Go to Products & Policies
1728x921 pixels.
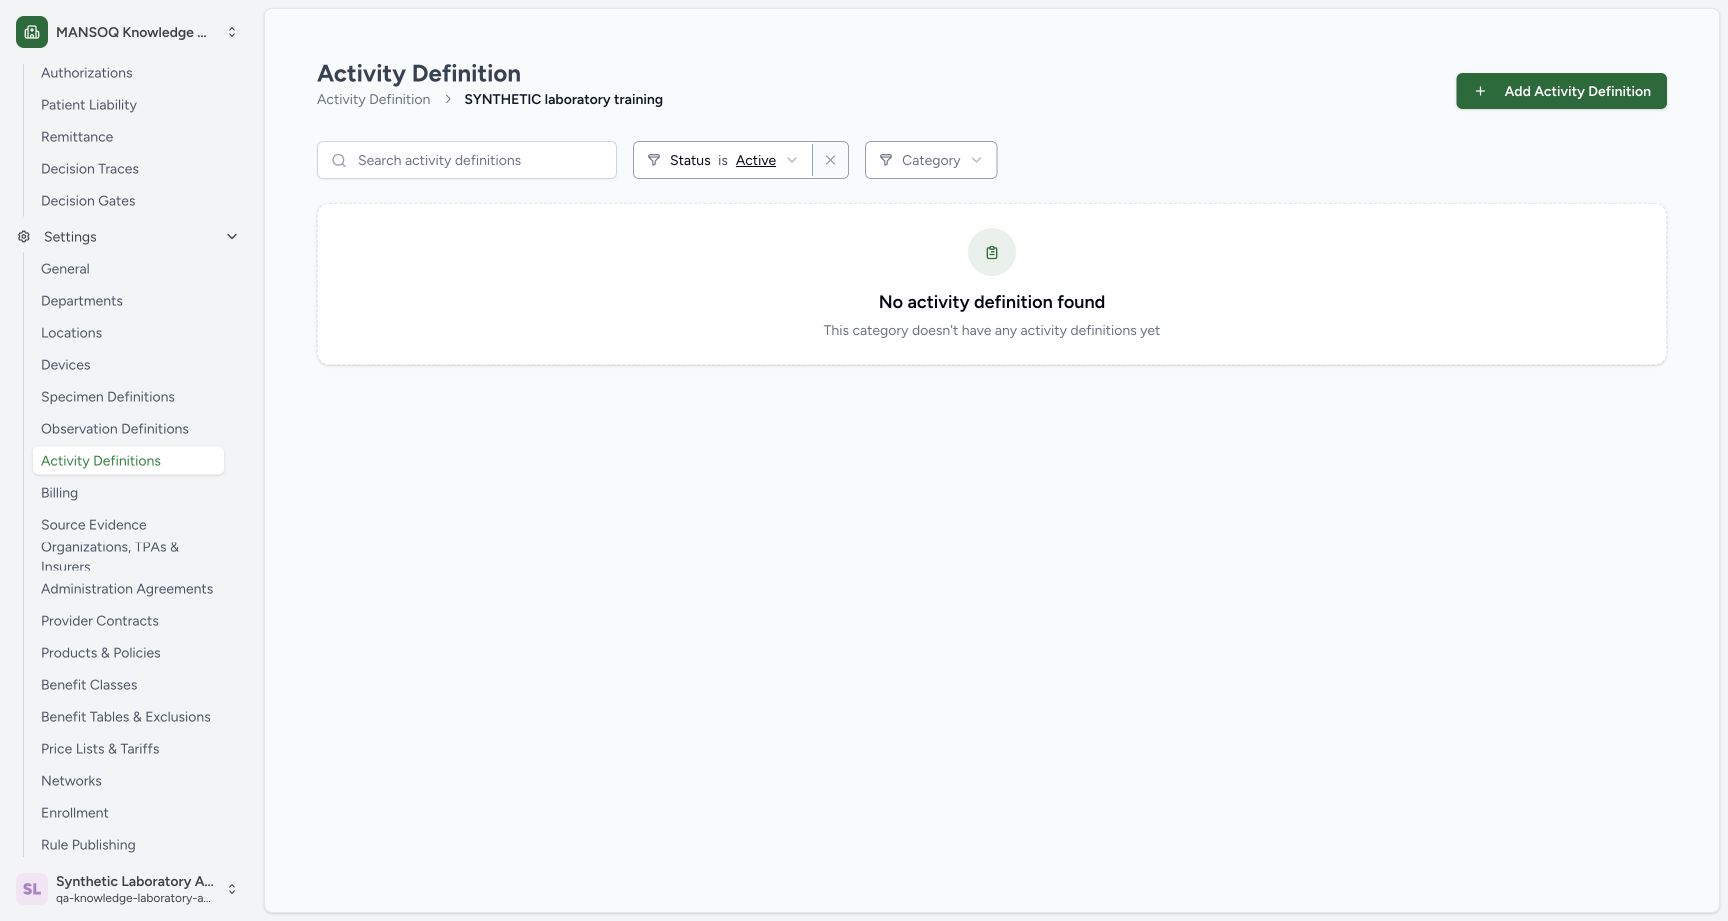point(101,653)
